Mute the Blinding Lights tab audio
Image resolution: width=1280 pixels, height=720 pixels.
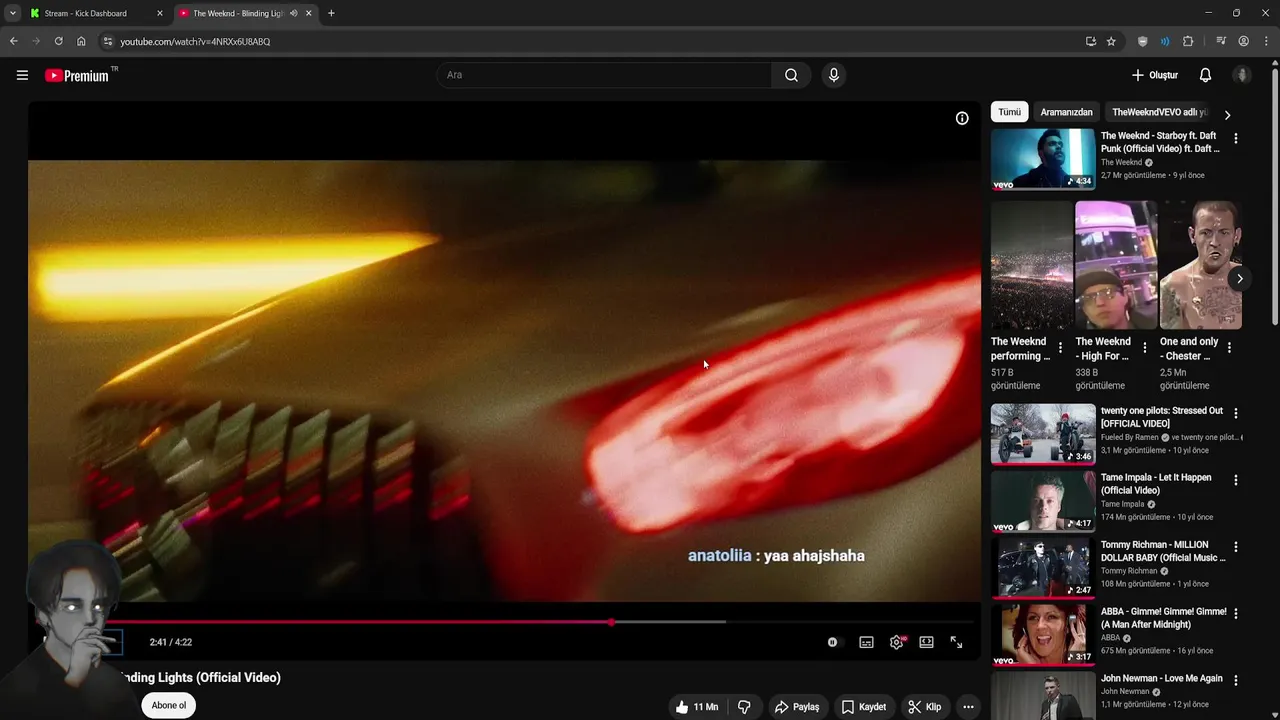coord(293,13)
